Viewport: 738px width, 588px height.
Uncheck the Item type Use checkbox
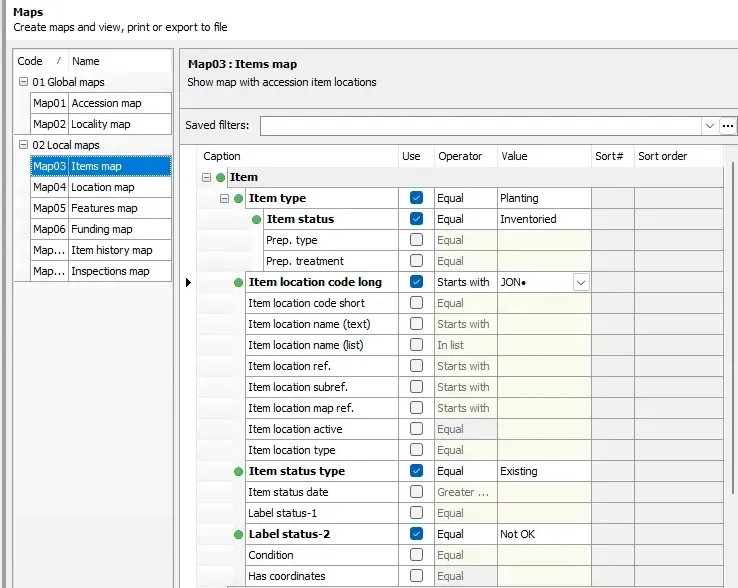click(x=416, y=198)
